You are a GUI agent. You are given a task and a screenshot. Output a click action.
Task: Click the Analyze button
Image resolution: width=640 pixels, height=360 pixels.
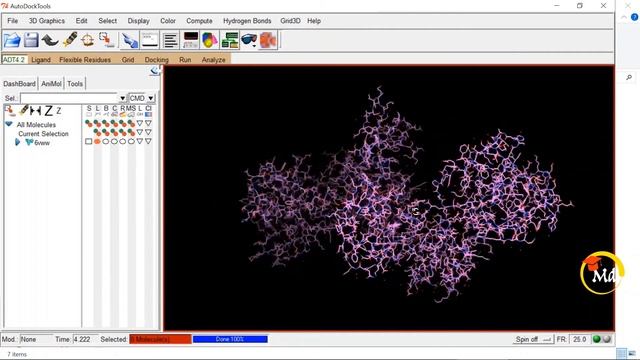[213, 60]
